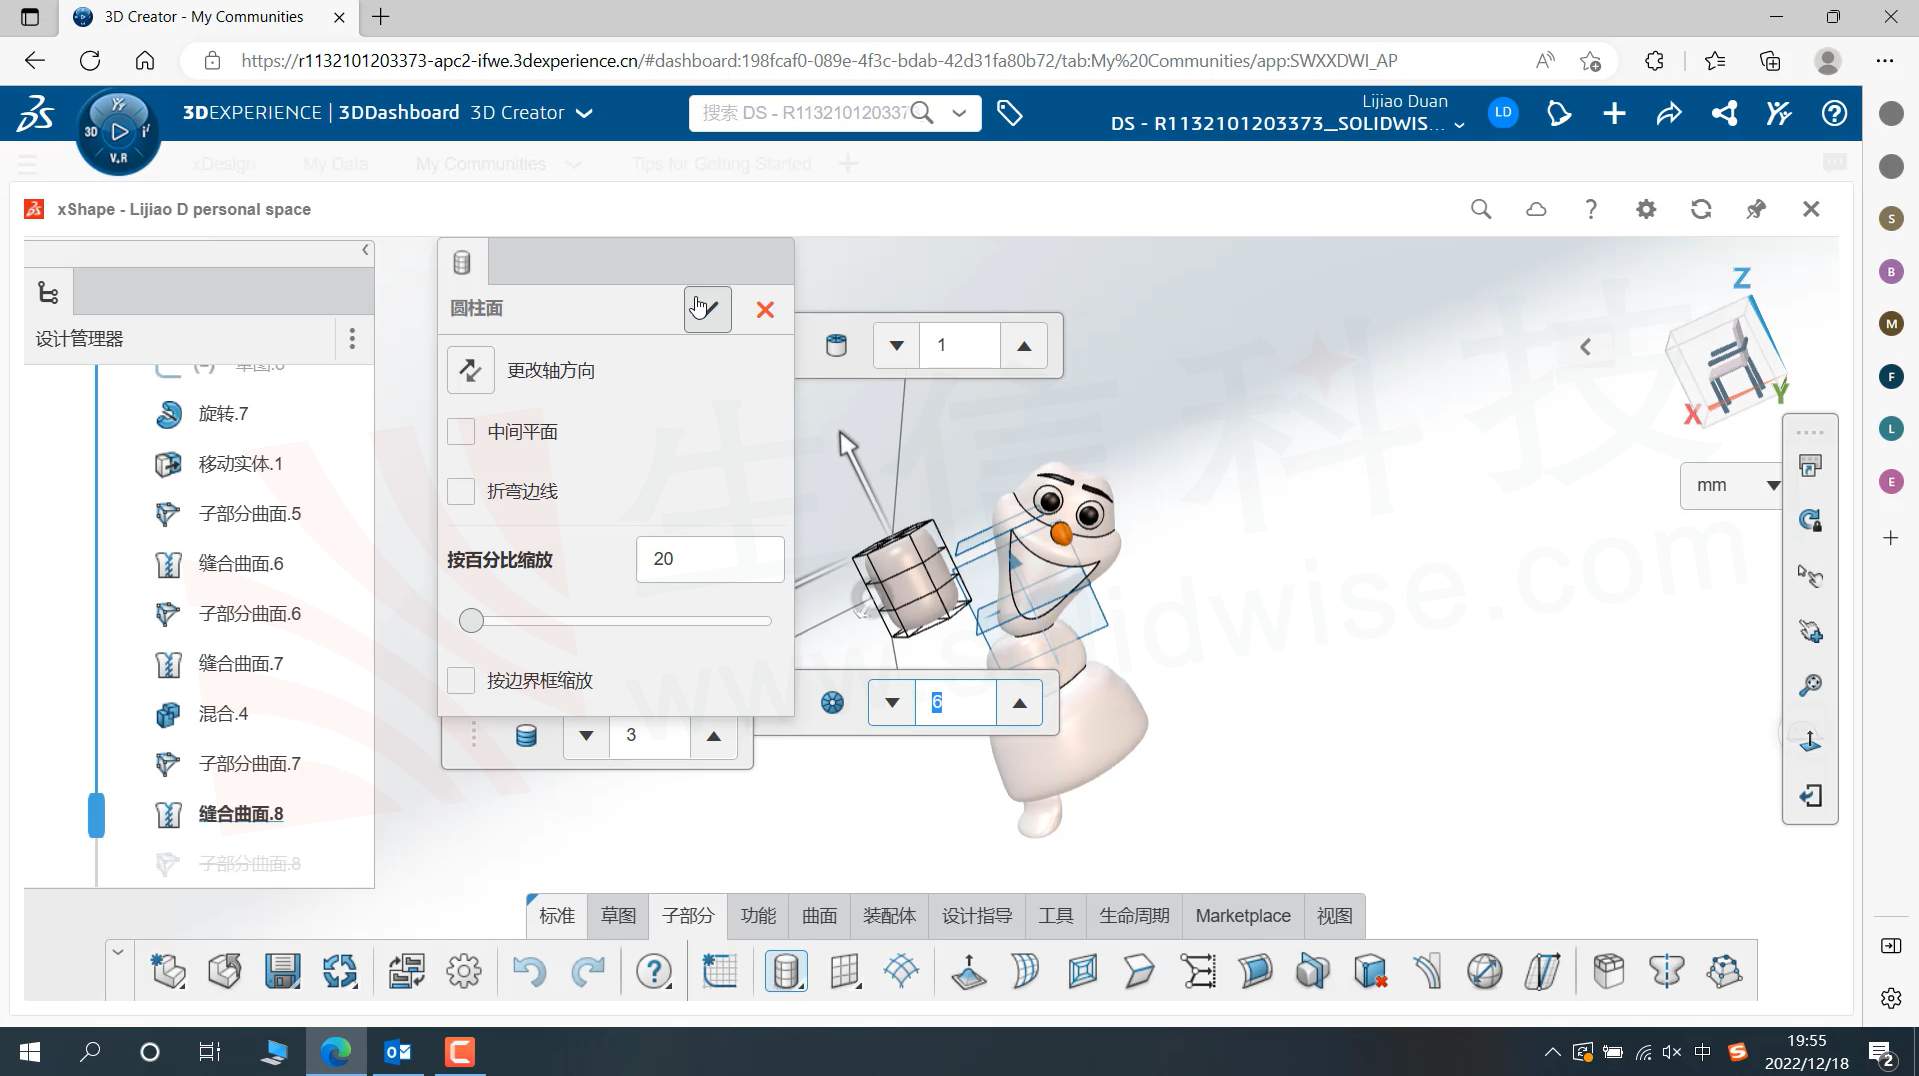Click the Windows taskbar search icon

click(90, 1052)
